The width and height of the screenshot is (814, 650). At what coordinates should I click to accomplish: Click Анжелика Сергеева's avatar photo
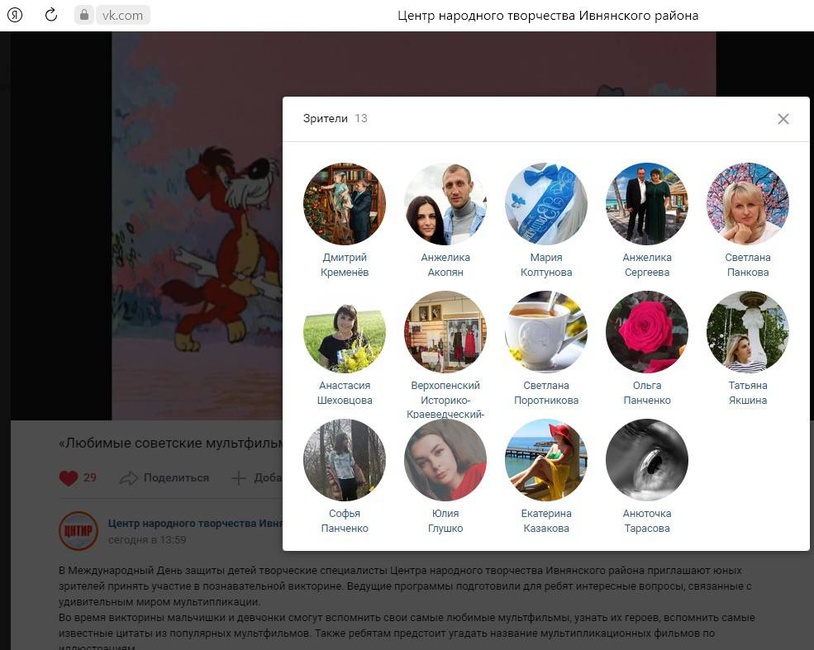(x=647, y=204)
